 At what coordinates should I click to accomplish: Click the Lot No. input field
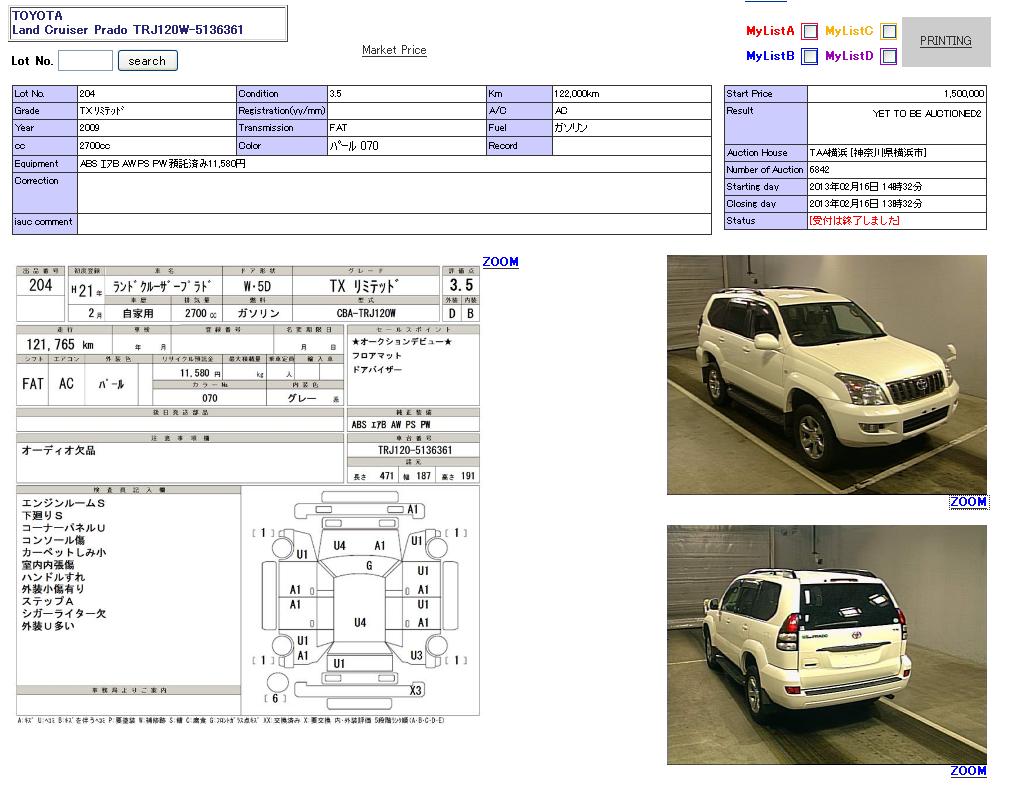(85, 61)
